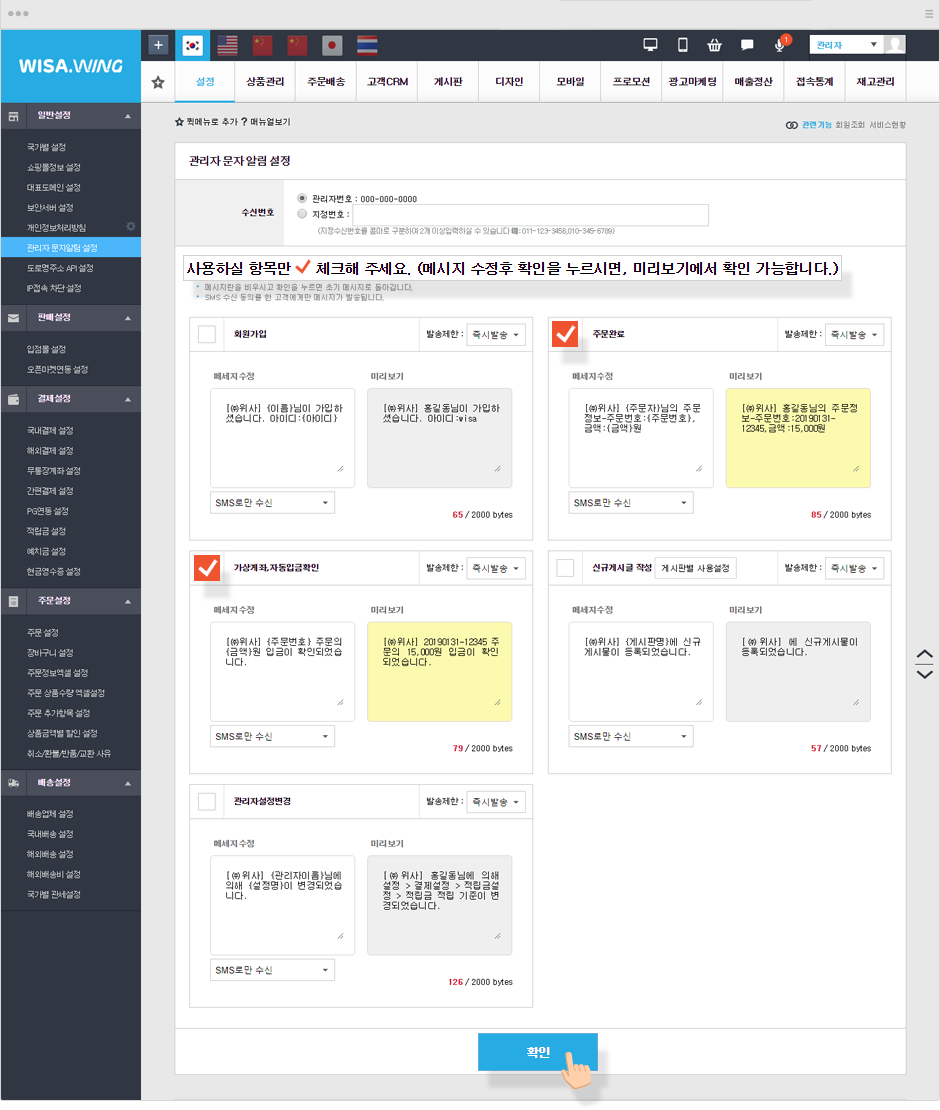Open the chat speech bubble icon
This screenshot has height=1110, width=940.
pos(747,45)
